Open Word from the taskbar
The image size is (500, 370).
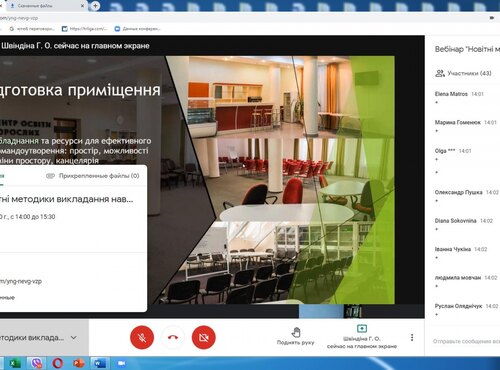(100, 363)
